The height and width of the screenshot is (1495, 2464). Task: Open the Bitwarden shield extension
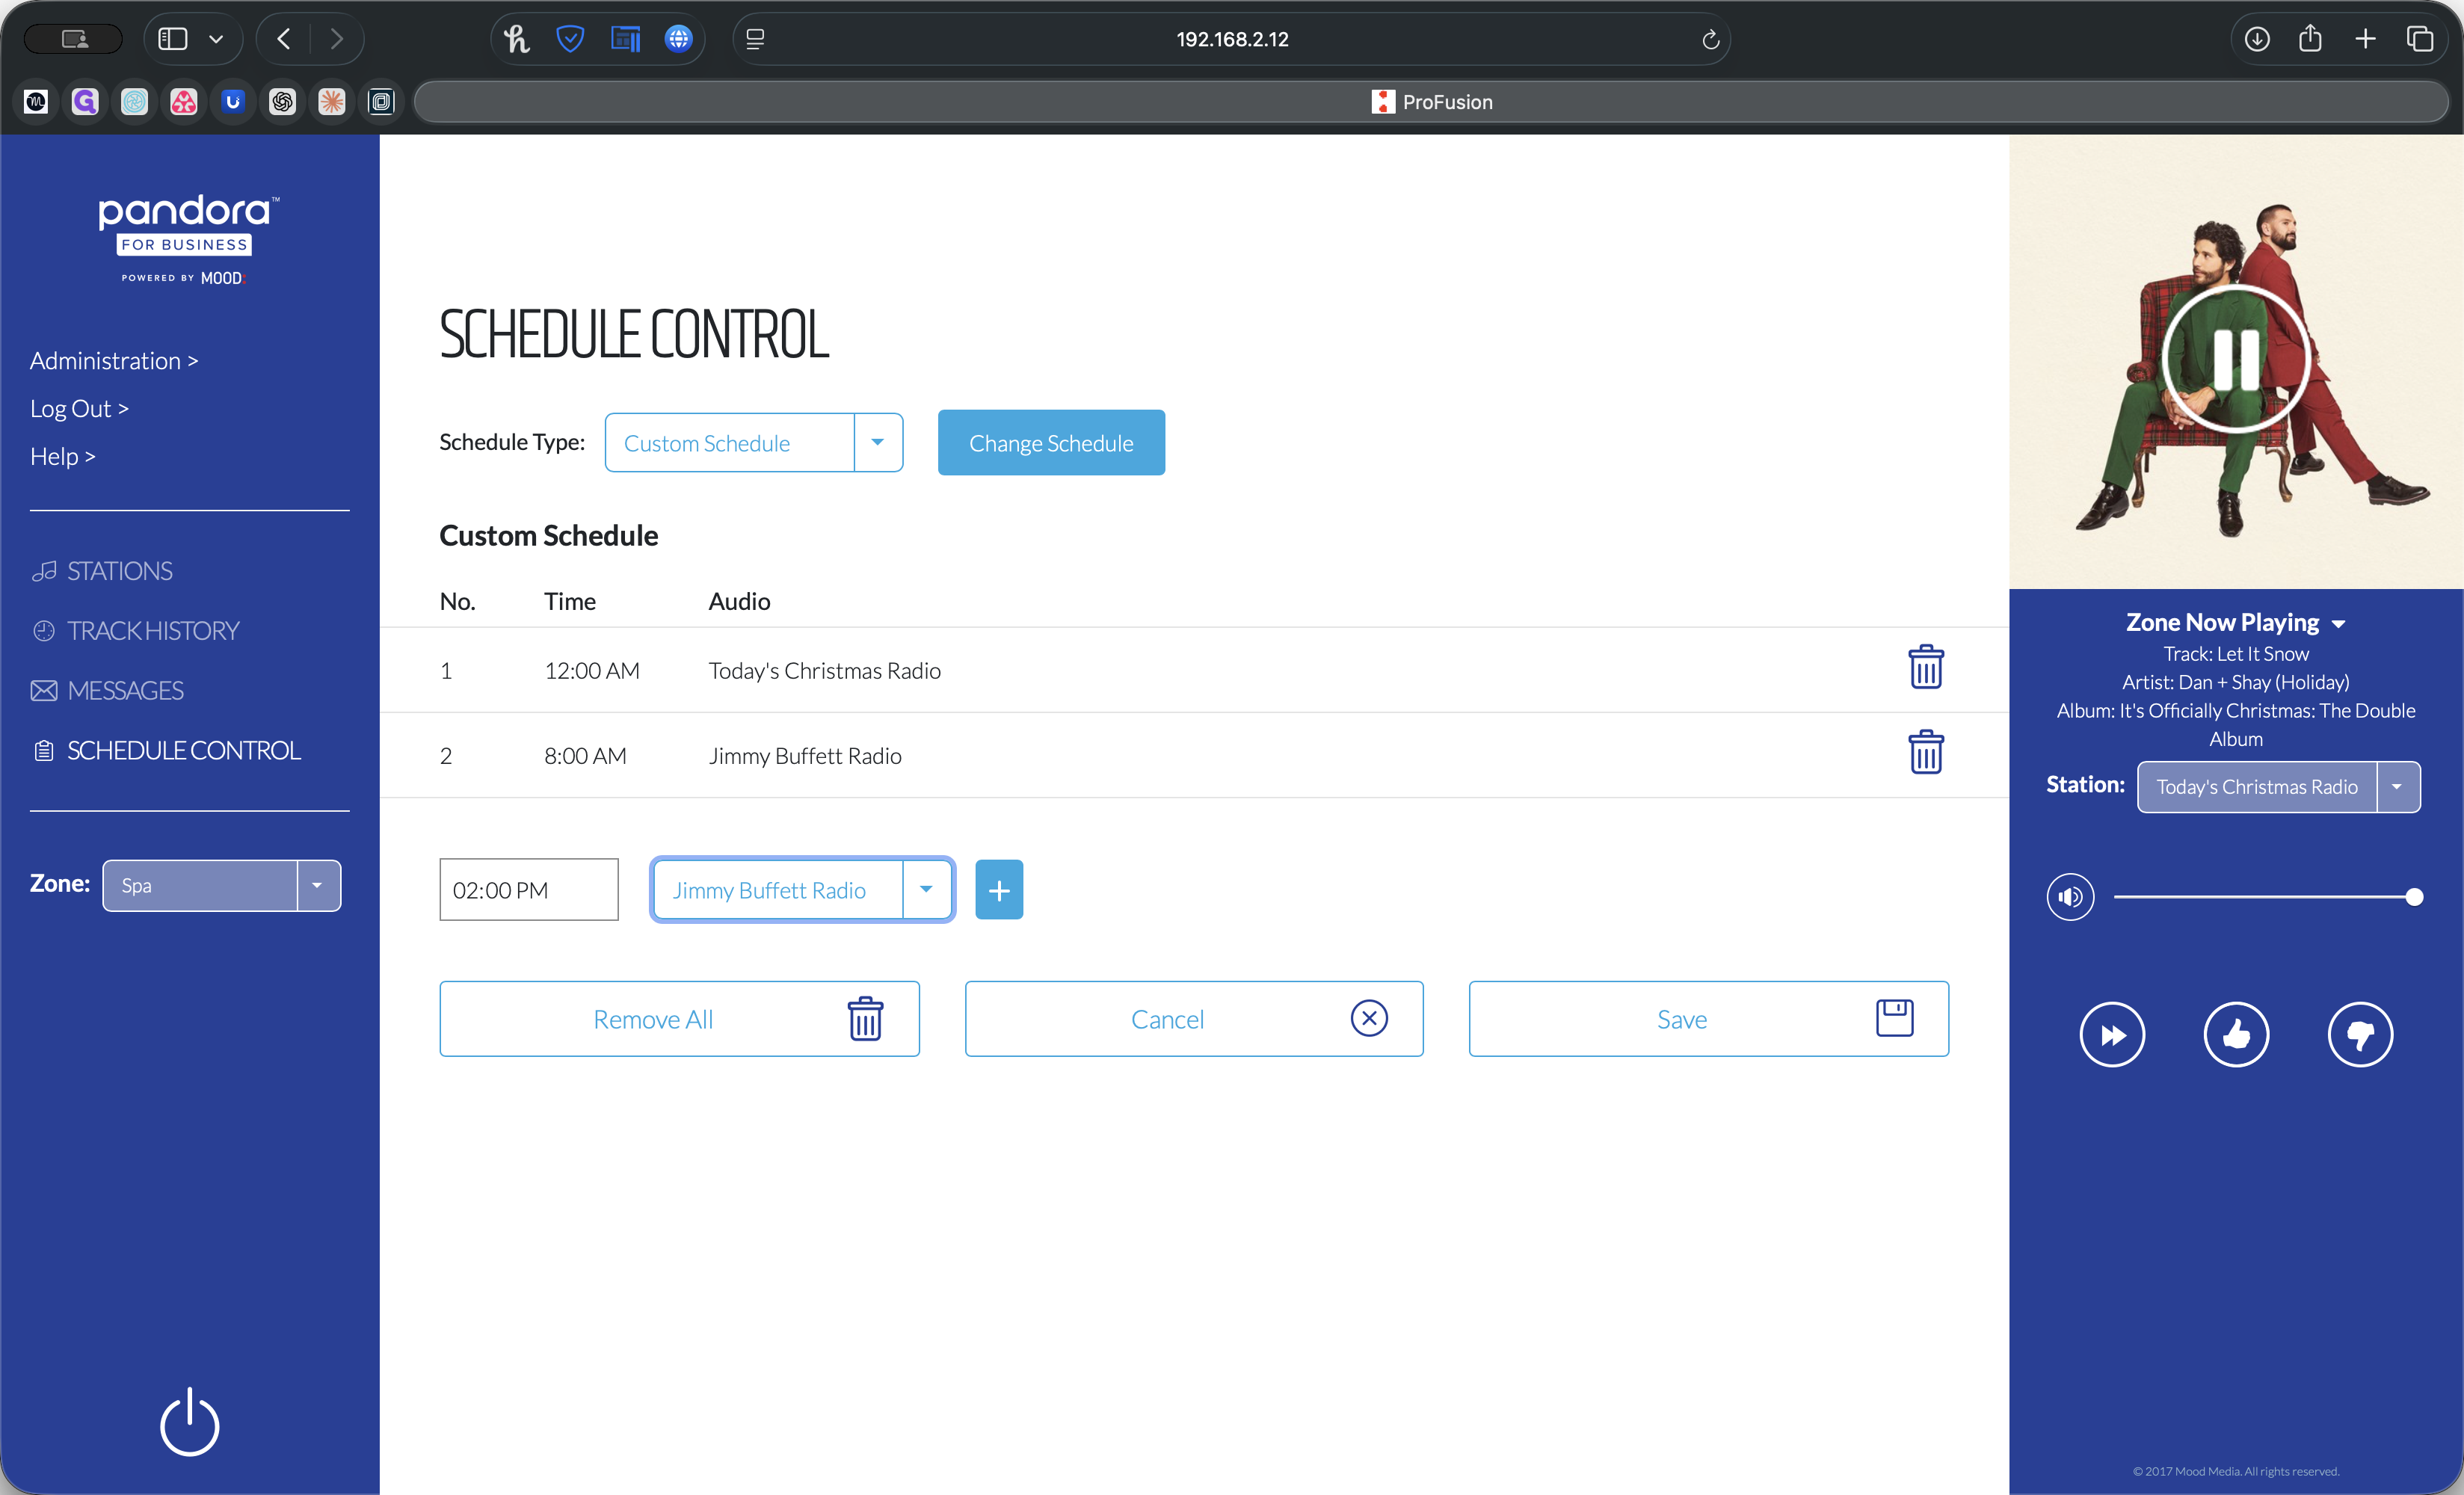pos(570,39)
